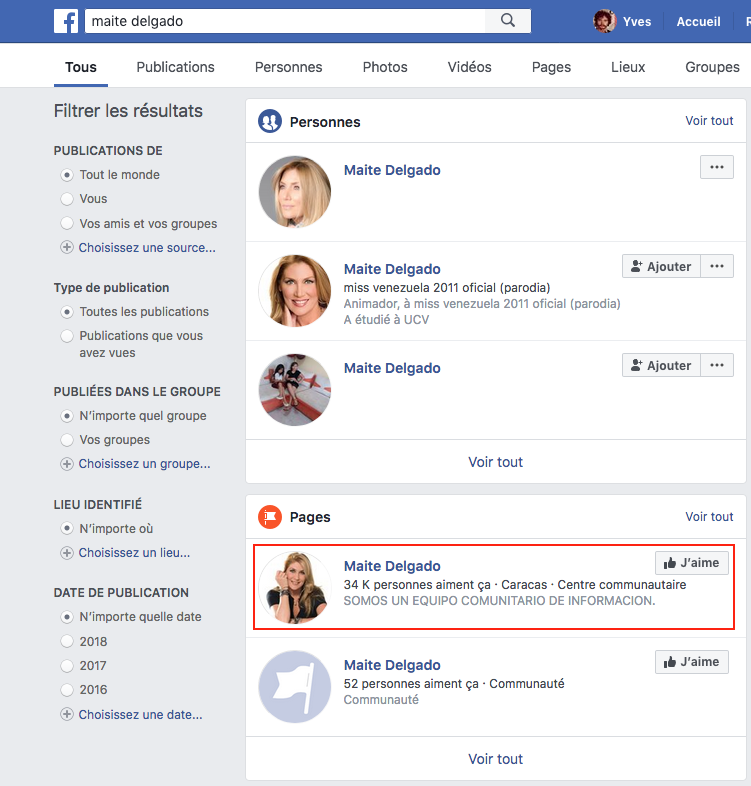Switch to the Lieux tab
The image size is (751, 786).
[x=628, y=67]
